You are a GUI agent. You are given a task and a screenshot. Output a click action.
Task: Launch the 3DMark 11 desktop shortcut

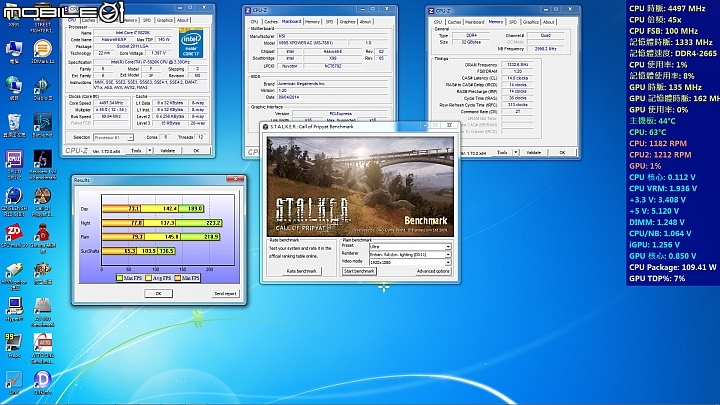pyautogui.click(x=42, y=50)
